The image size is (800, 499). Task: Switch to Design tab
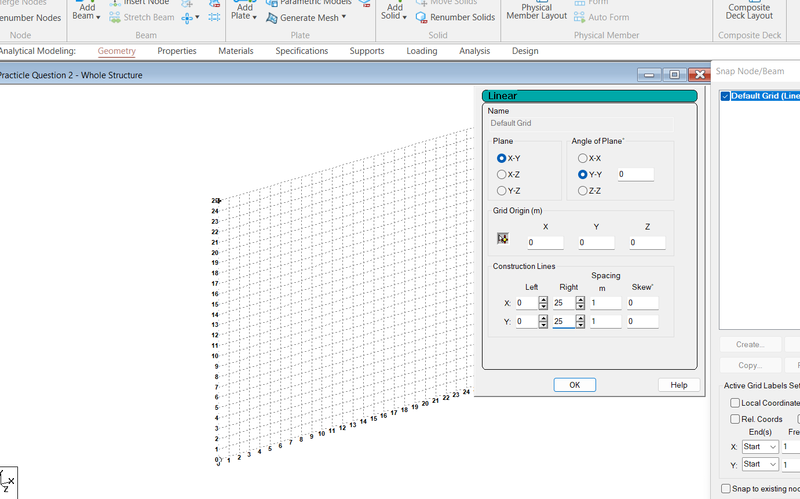pos(525,51)
